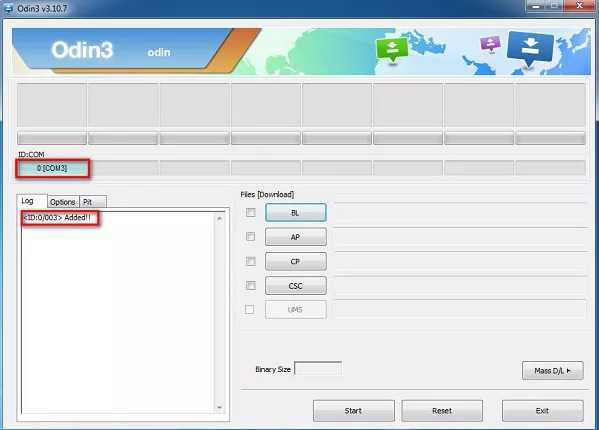Click the purple upload icon in banner

pyautogui.click(x=490, y=44)
